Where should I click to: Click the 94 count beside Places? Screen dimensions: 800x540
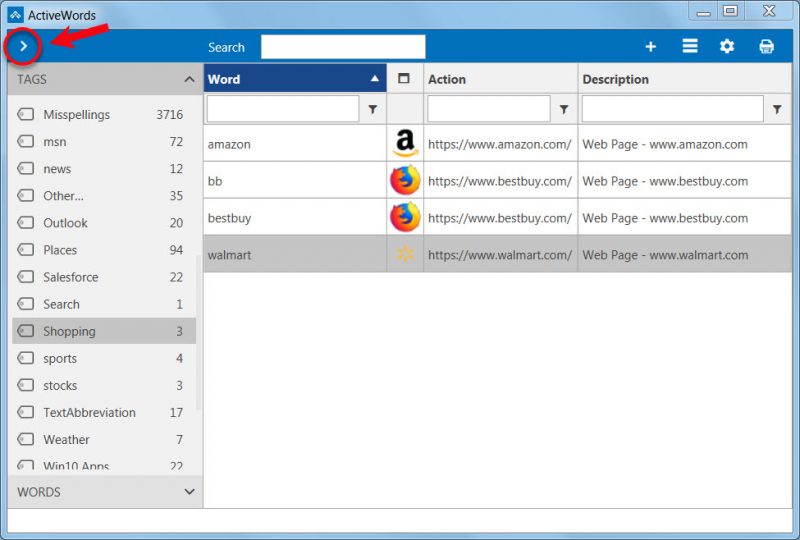pyautogui.click(x=176, y=250)
